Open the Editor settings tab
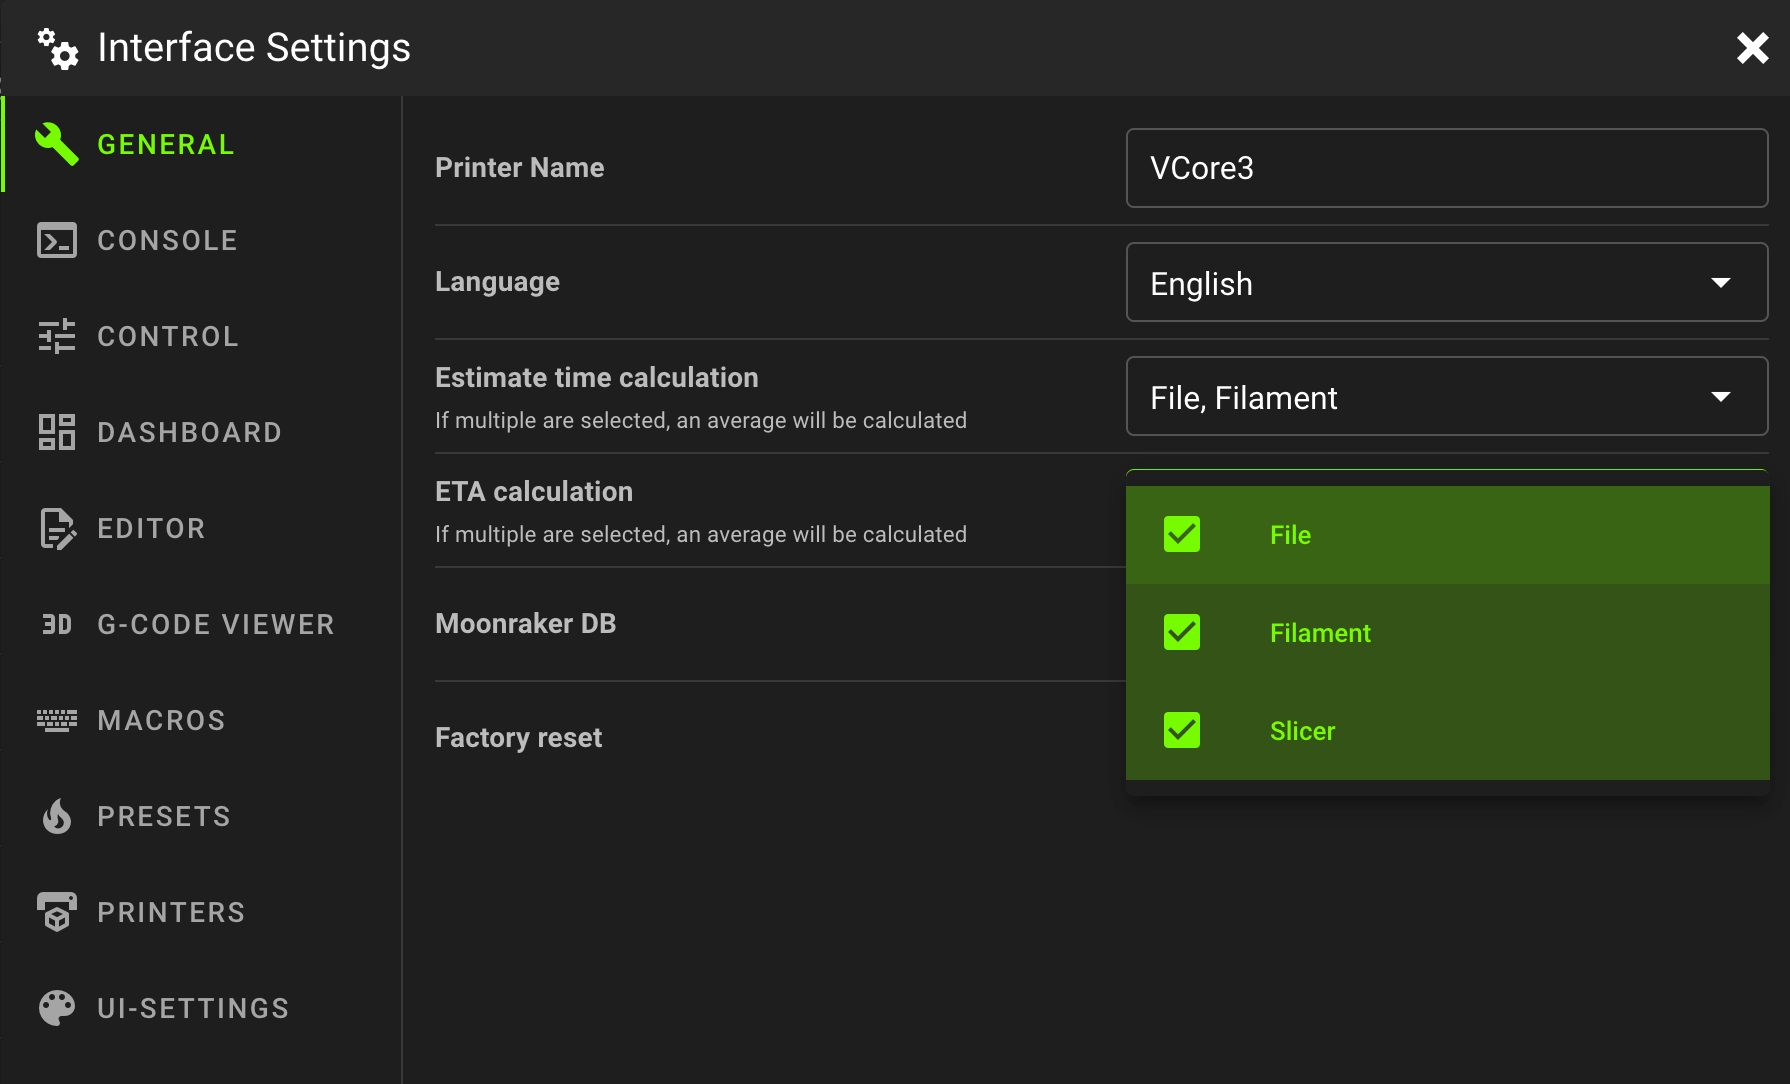 [202, 528]
